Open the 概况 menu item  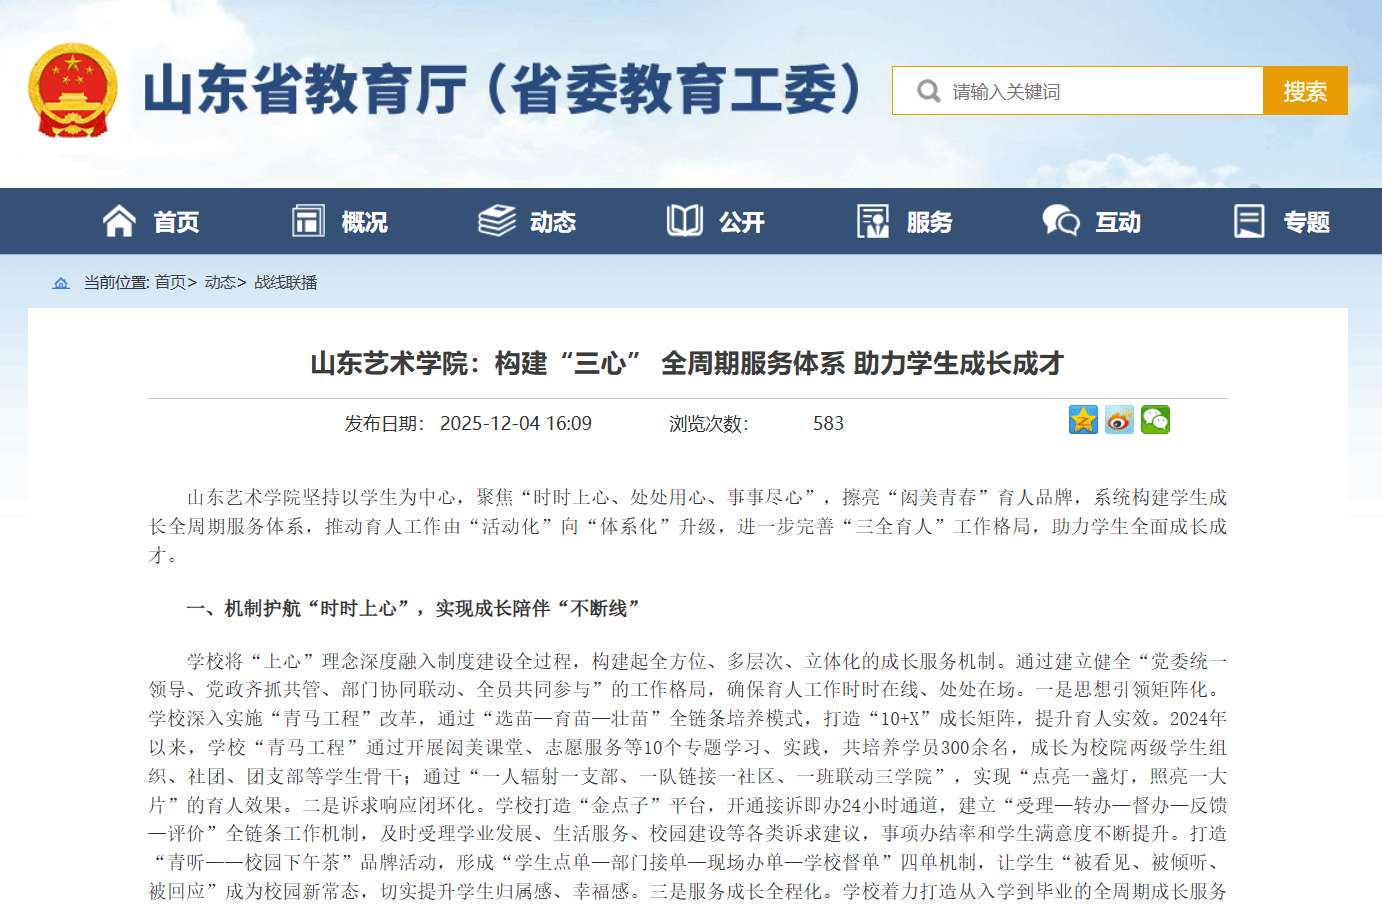(364, 222)
